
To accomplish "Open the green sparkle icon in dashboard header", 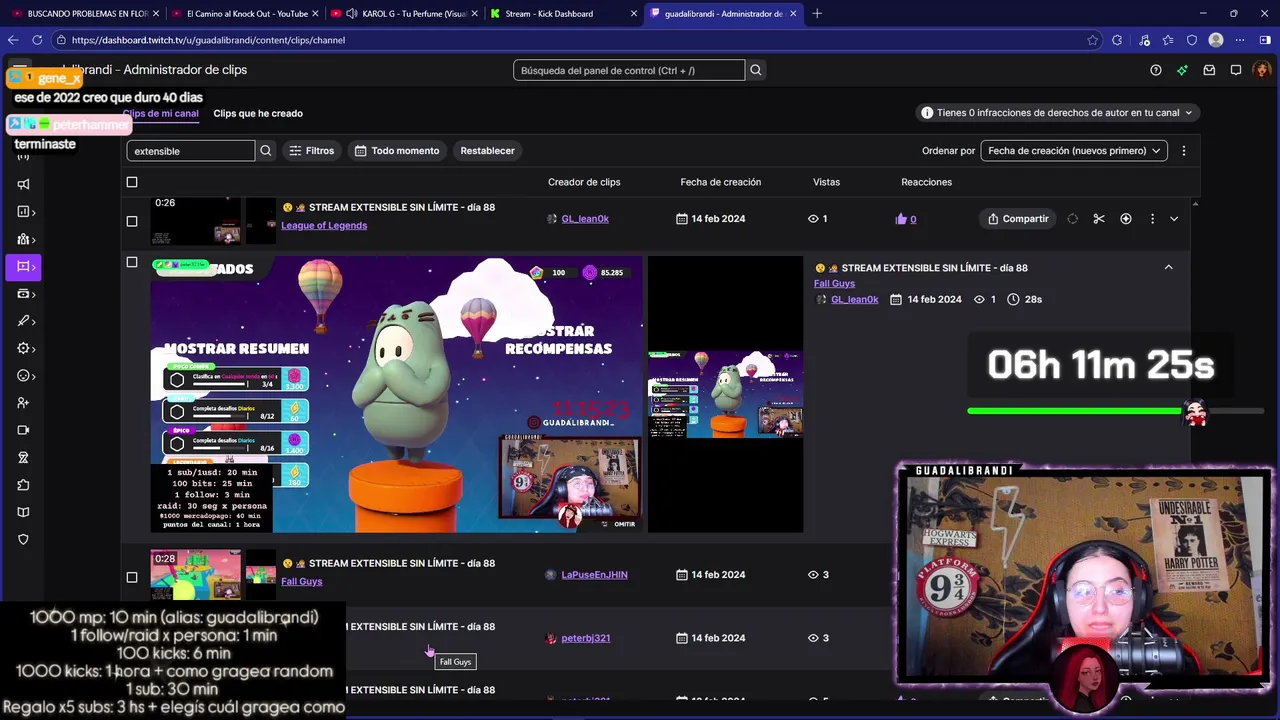I will (x=1182, y=70).
